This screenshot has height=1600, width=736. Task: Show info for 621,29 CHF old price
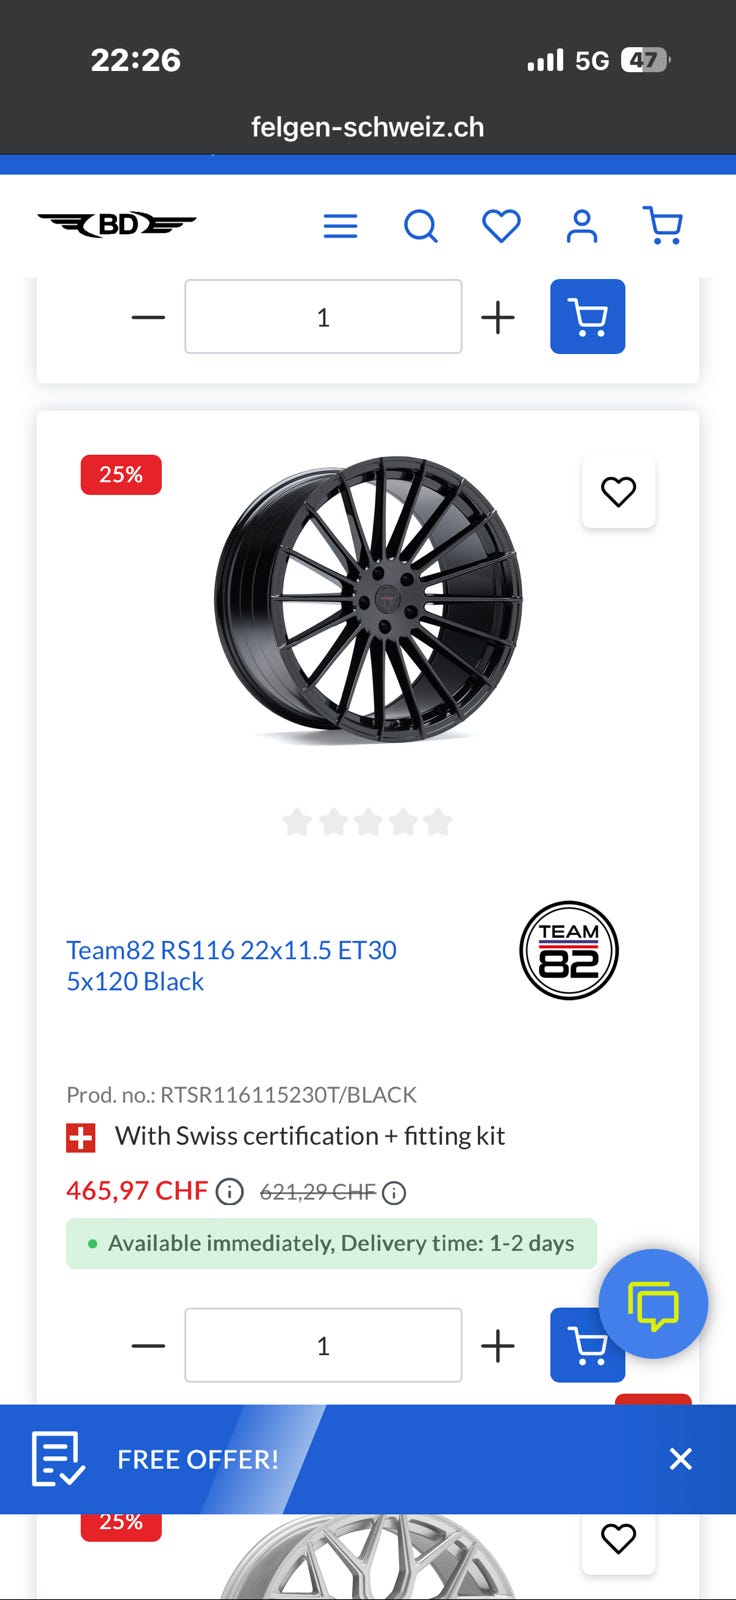pyautogui.click(x=395, y=1193)
